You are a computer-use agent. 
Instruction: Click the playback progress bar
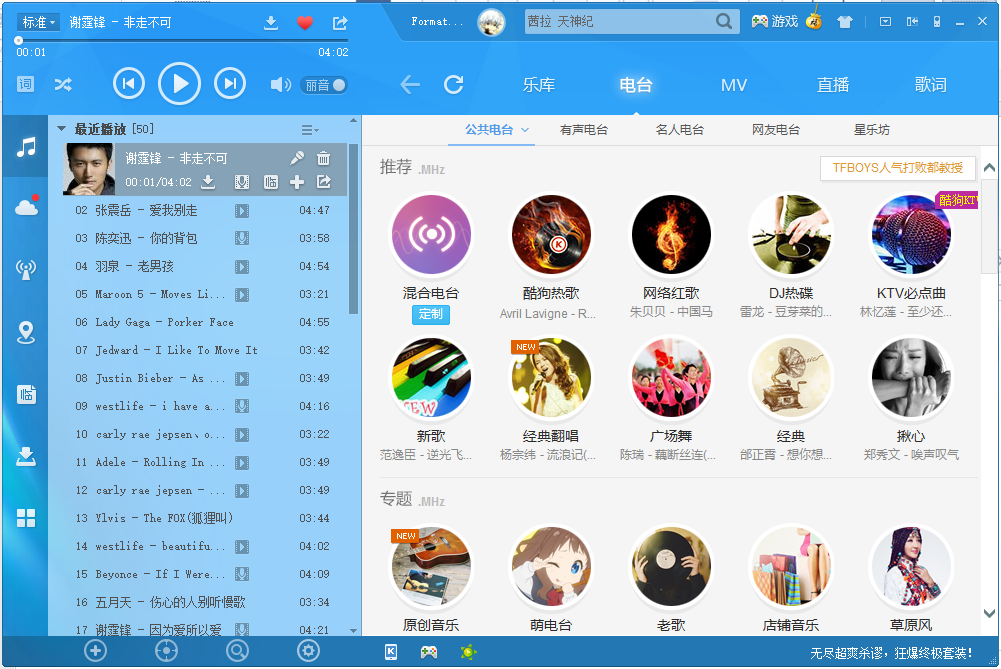point(182,40)
